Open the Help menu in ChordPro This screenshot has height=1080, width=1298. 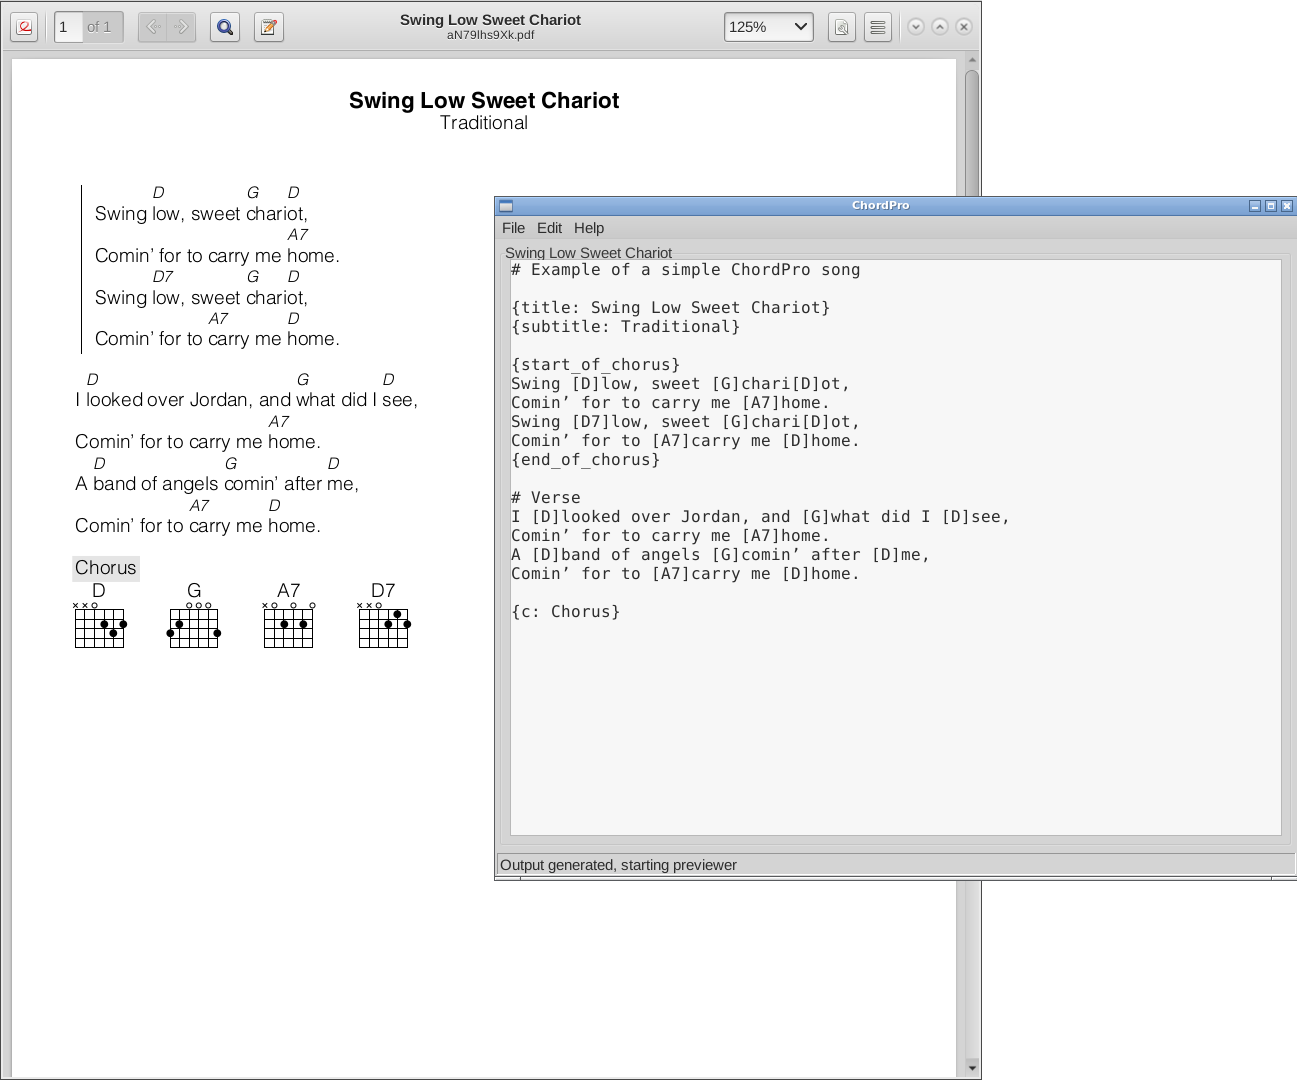tap(589, 228)
